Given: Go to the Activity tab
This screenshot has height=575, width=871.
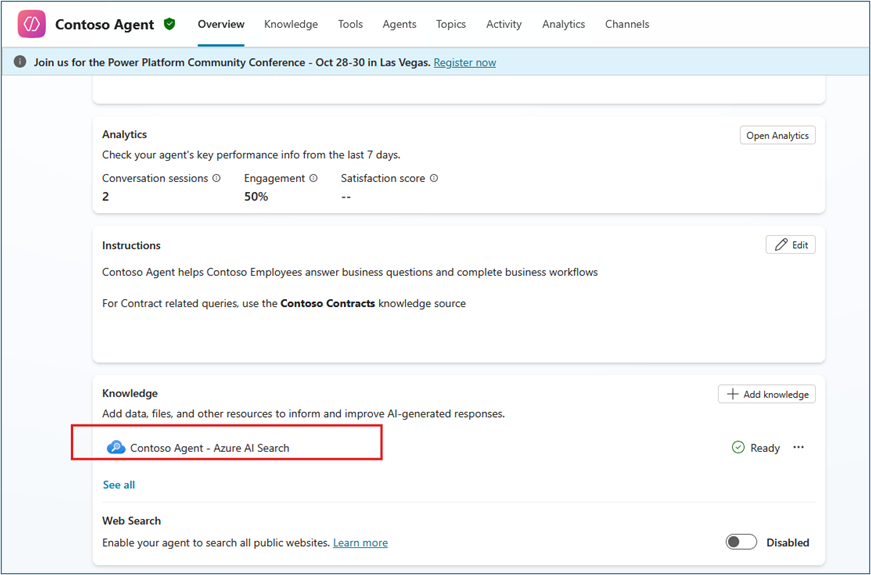Looking at the screenshot, I should [x=504, y=24].
